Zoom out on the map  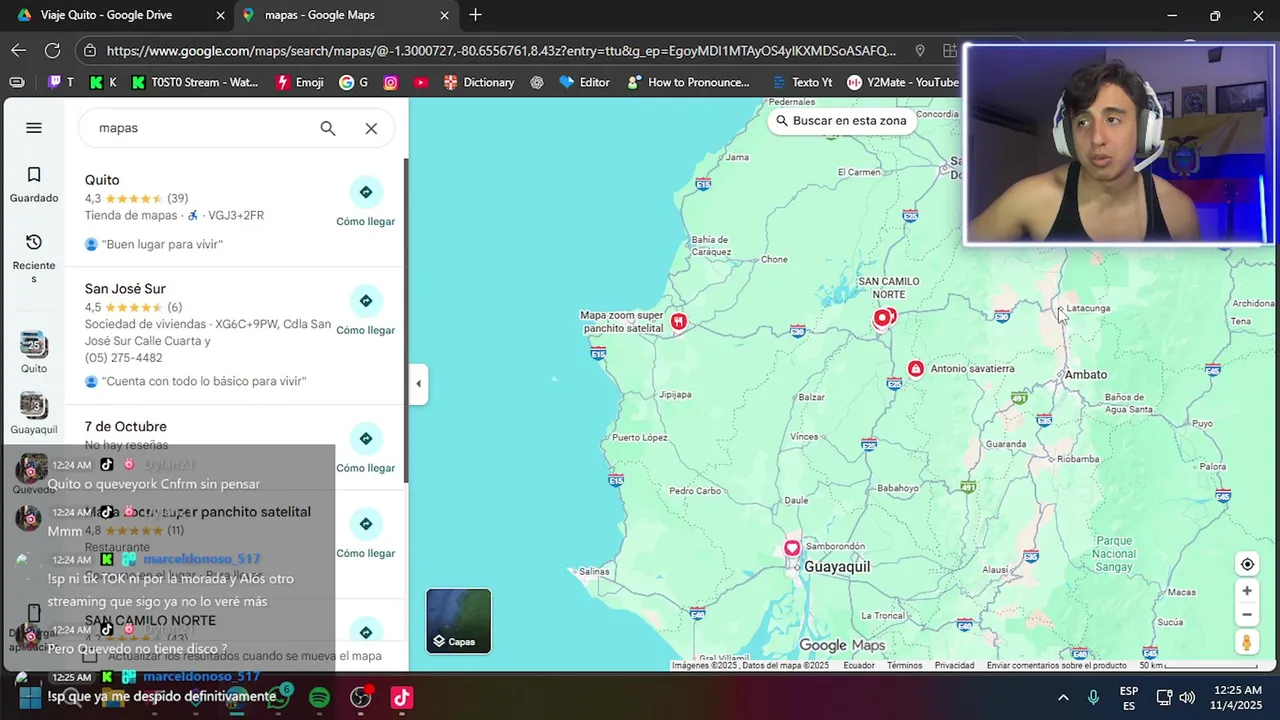[1247, 615]
